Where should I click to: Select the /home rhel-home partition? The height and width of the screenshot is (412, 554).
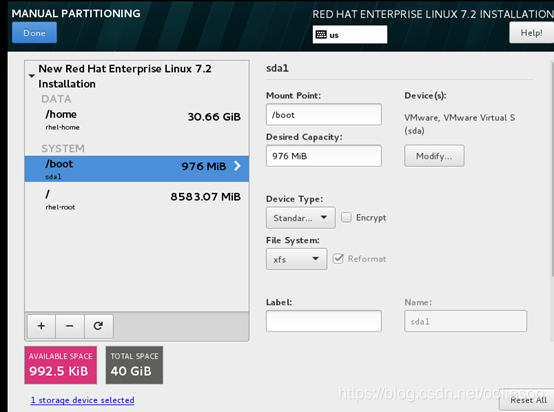137,120
